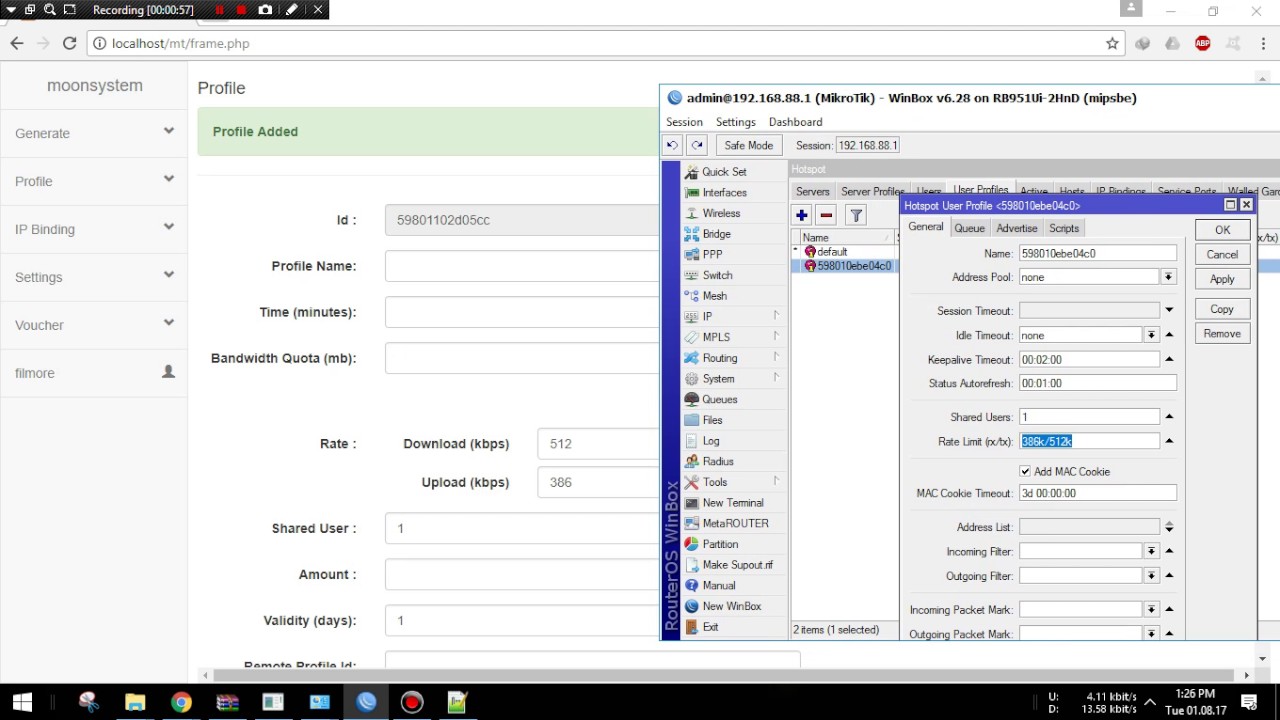Image resolution: width=1280 pixels, height=720 pixels.
Task: Open the Windows Start menu
Action: (x=22, y=702)
